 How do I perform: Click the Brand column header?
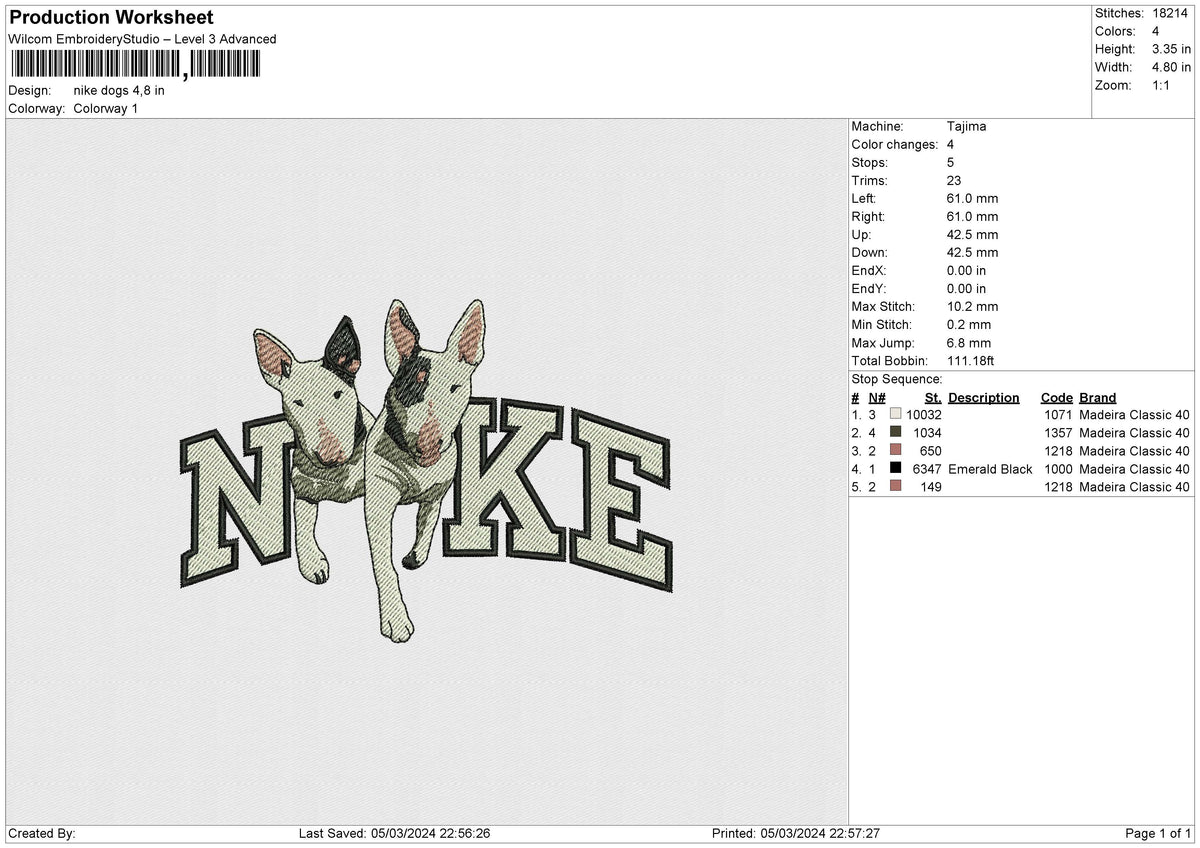[1098, 398]
